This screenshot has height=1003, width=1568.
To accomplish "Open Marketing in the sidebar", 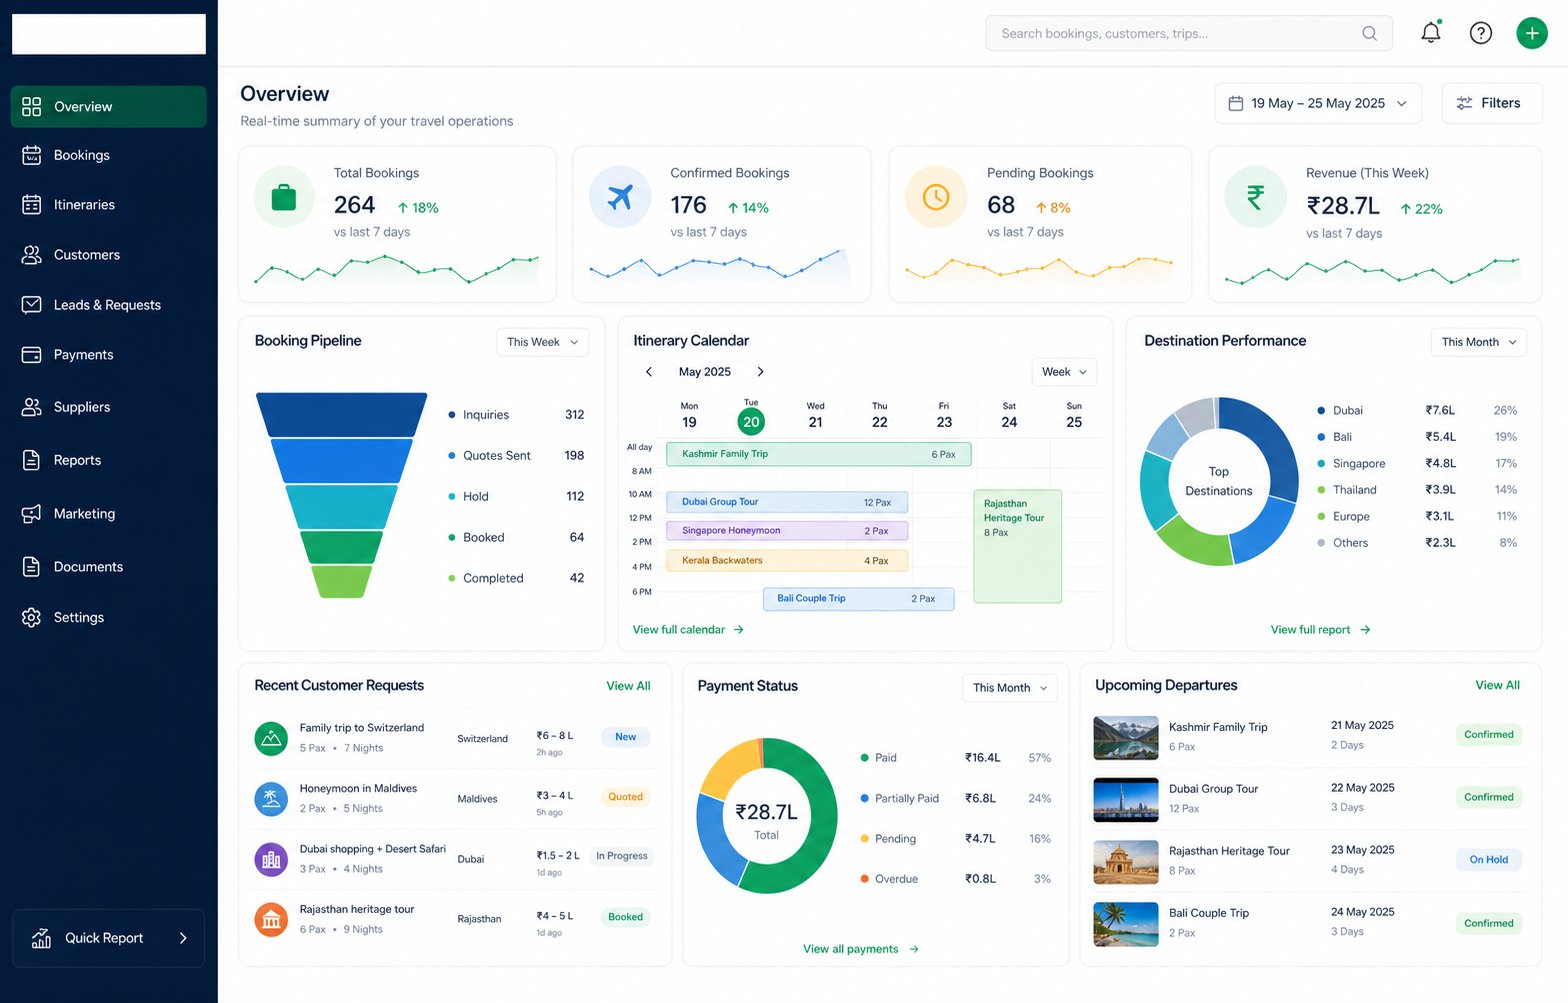I will click(x=108, y=513).
